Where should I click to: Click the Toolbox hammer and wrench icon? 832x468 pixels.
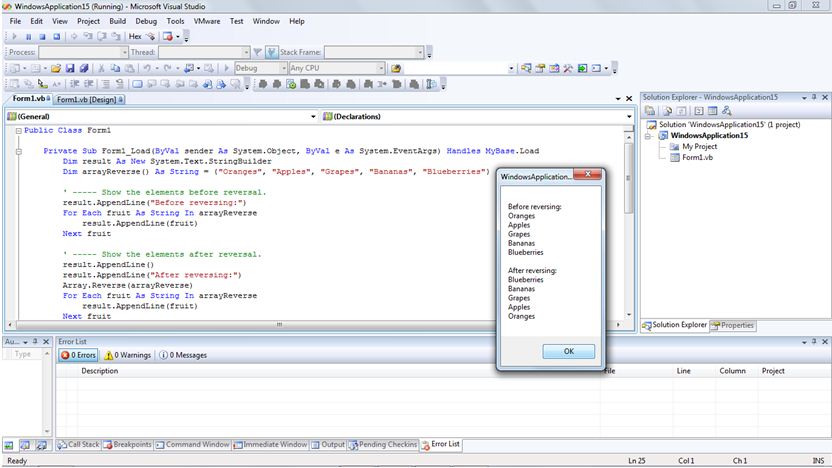[x=568, y=68]
